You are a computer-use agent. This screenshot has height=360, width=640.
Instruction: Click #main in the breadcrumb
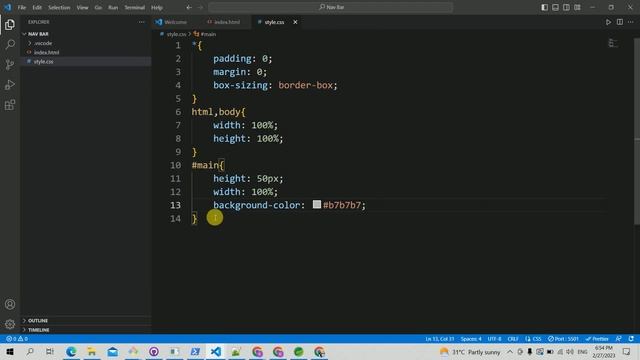coord(208,34)
